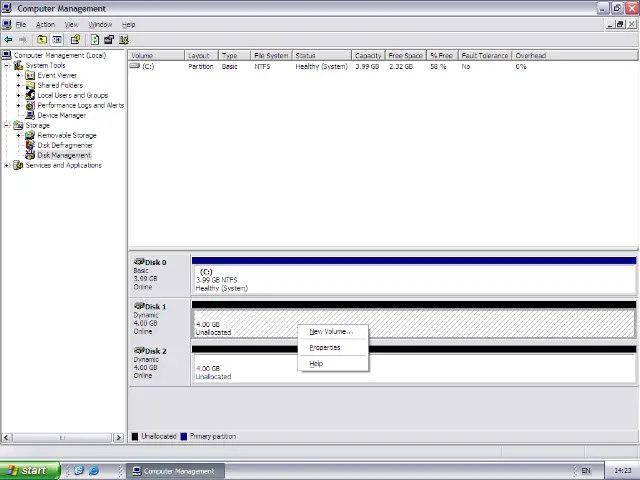640x480 pixels.
Task: Click the 'Healthy (System)' status cell
Action: tap(322, 66)
